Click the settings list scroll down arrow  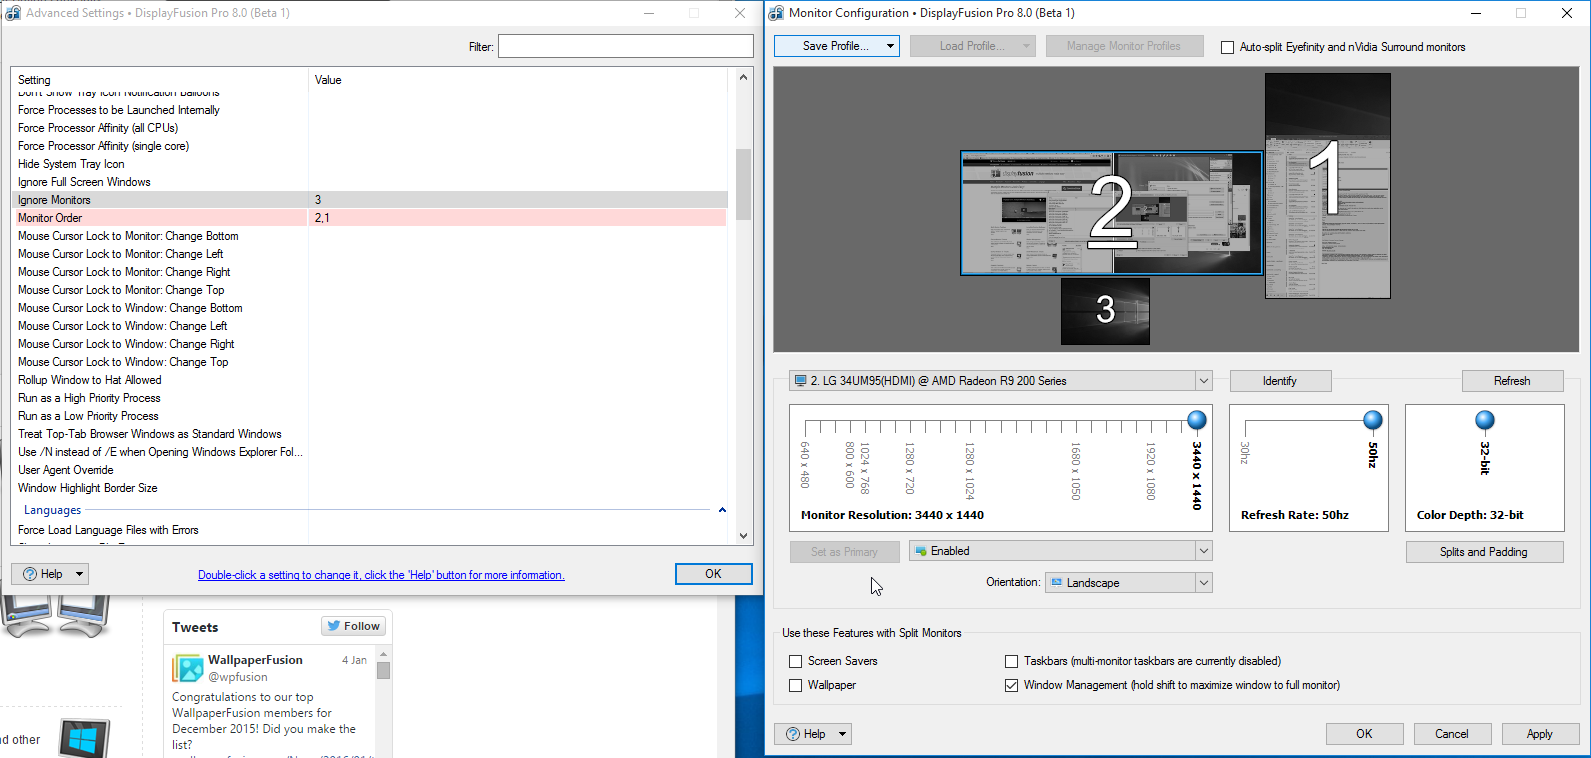click(743, 536)
